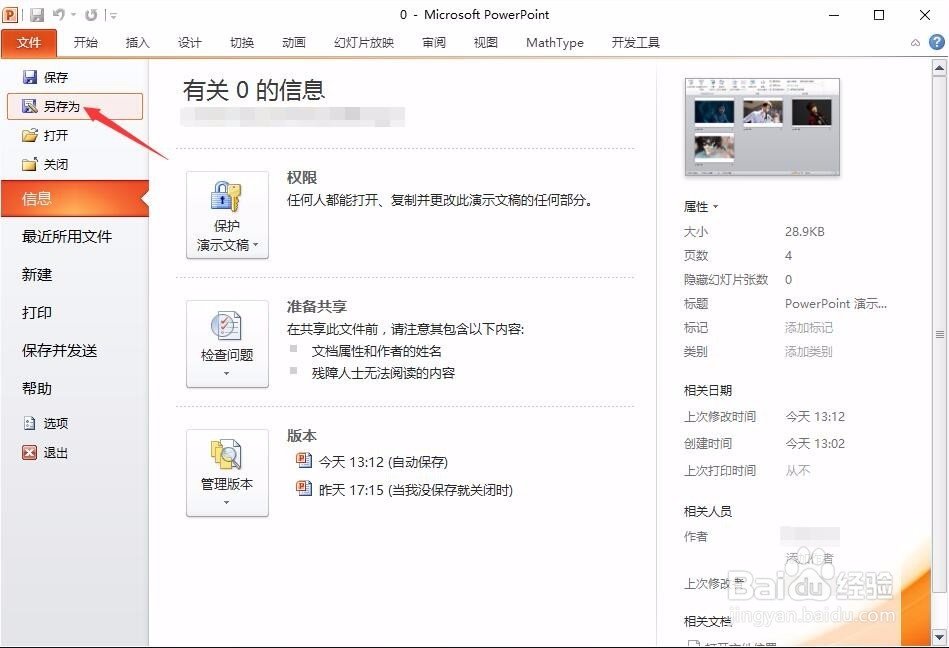Switch to the MathType ribbon tab
949x648 pixels.
coord(555,42)
